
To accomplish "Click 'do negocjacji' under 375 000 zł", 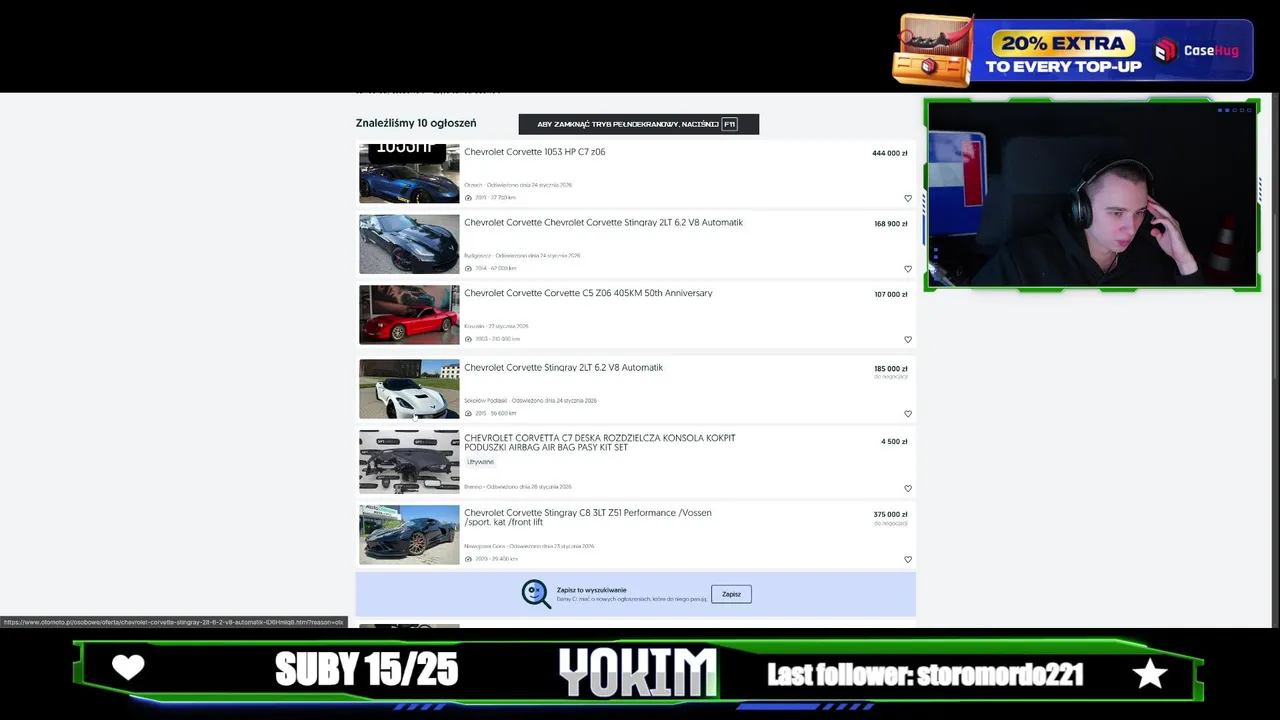I will [x=891, y=524].
